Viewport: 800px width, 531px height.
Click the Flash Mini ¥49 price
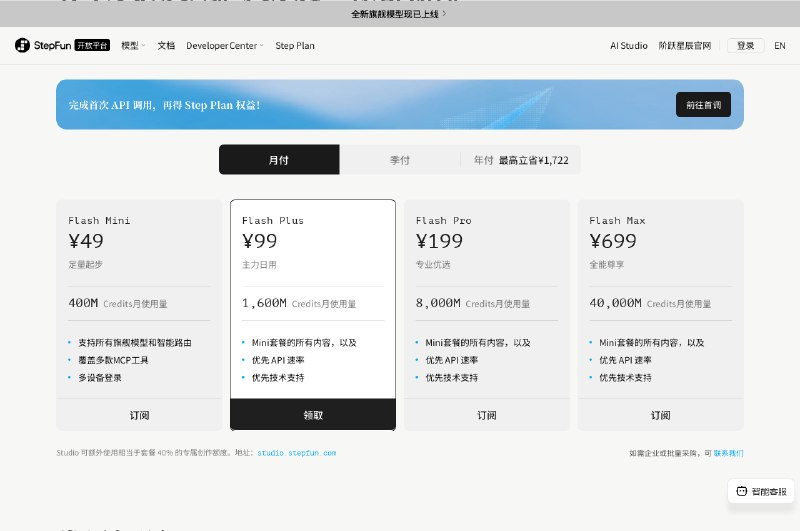tap(86, 241)
